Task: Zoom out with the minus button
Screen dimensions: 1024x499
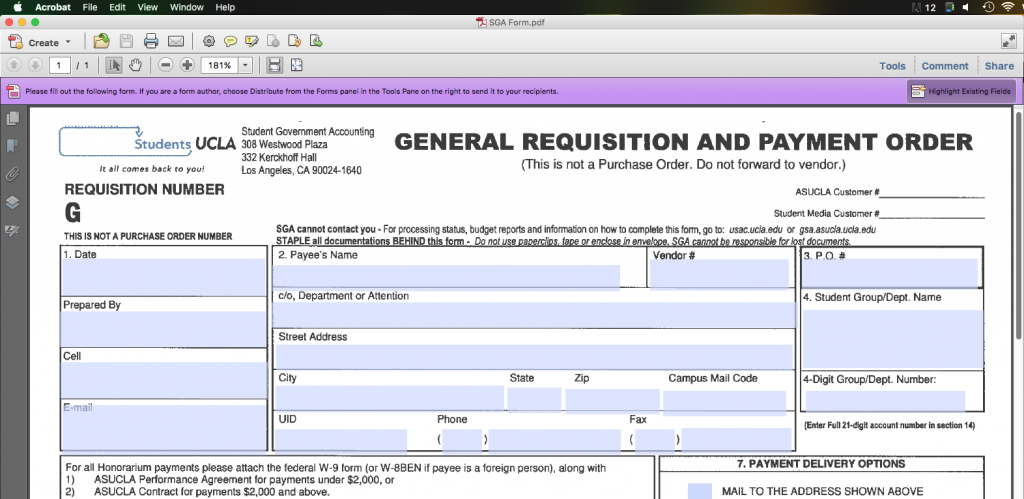Action: coord(166,65)
